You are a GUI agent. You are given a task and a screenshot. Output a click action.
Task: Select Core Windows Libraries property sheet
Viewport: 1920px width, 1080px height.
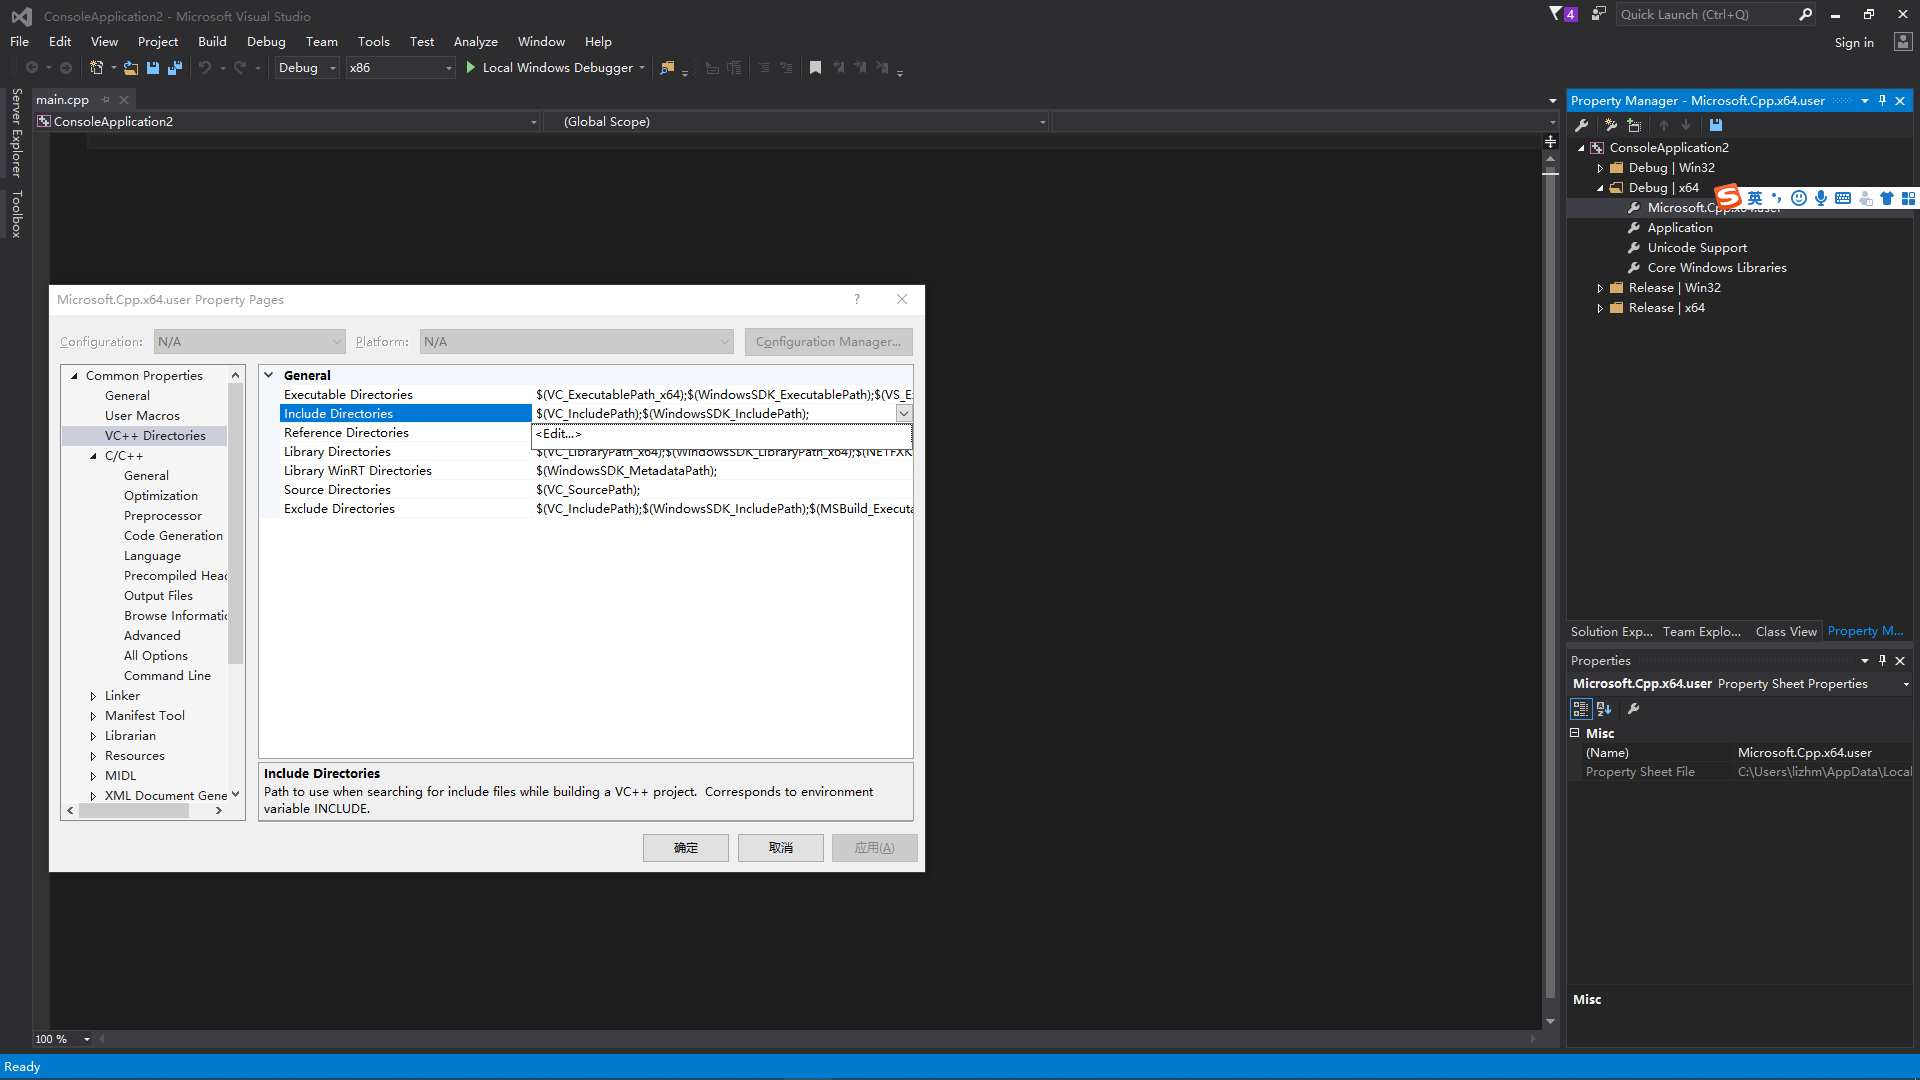pos(1717,268)
